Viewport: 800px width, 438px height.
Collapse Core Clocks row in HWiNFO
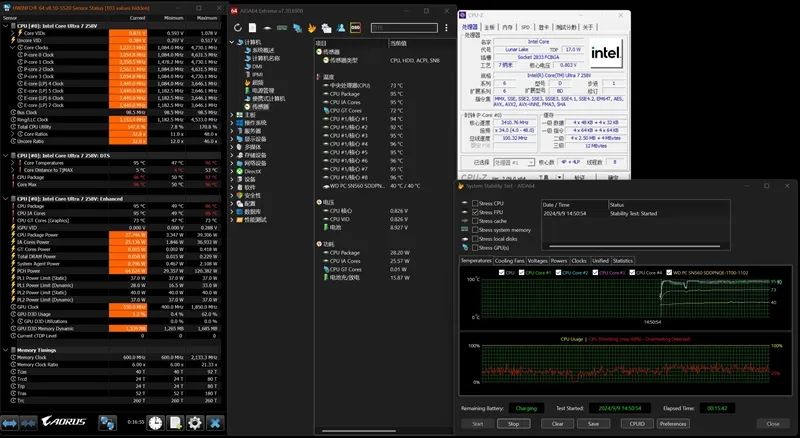pyautogui.click(x=13, y=47)
